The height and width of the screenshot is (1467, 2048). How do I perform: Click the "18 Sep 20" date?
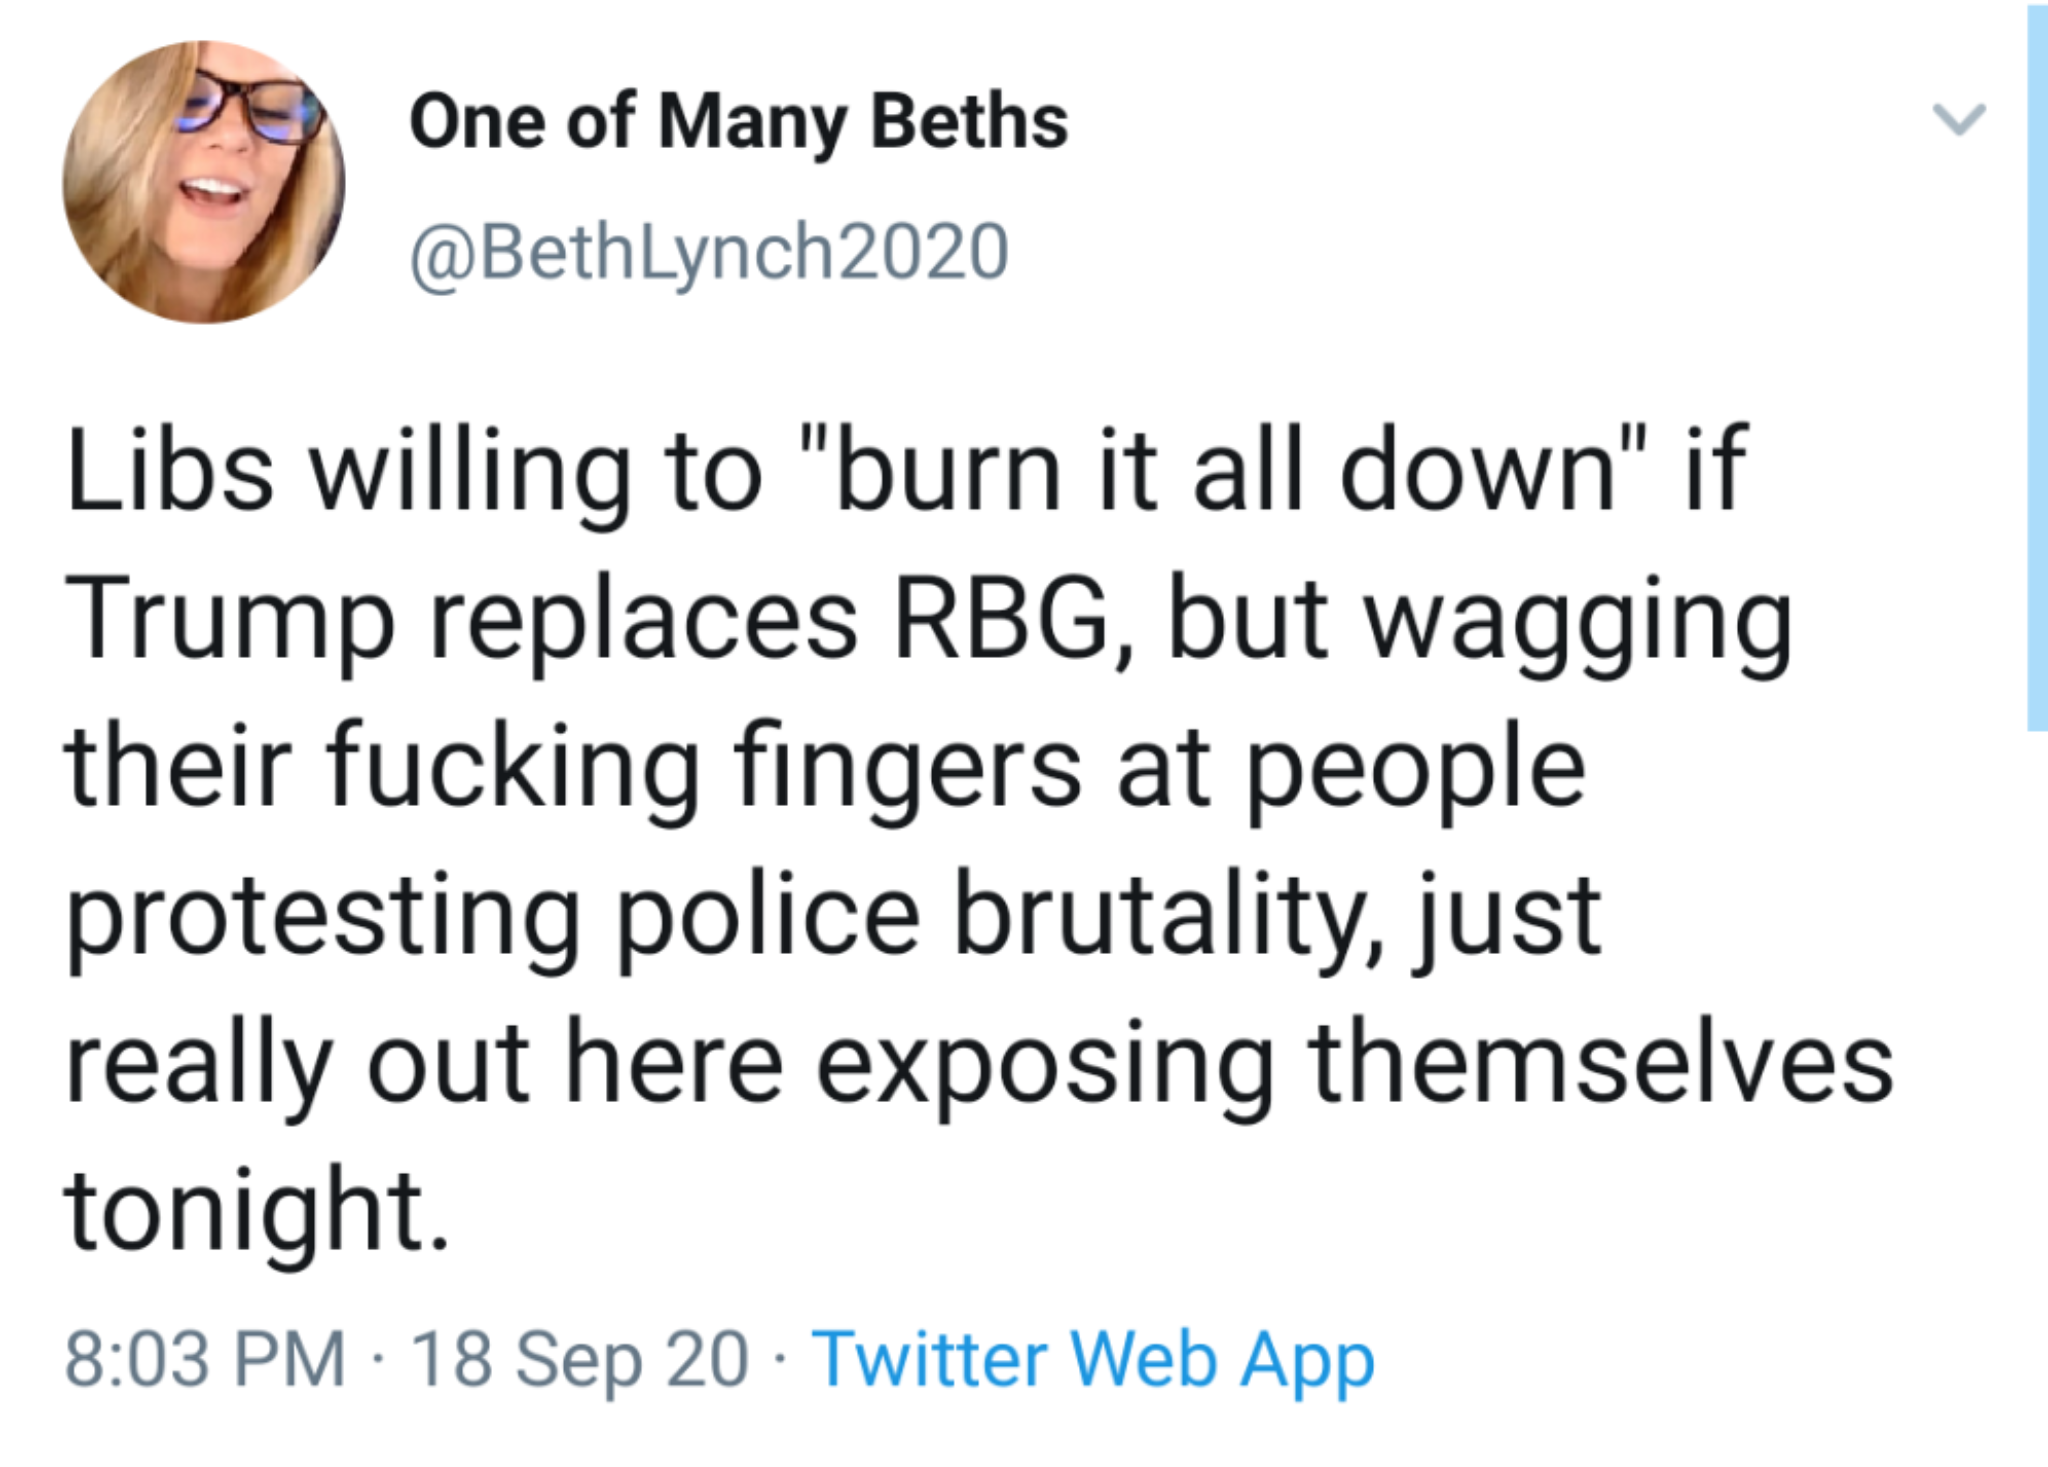579,1359
